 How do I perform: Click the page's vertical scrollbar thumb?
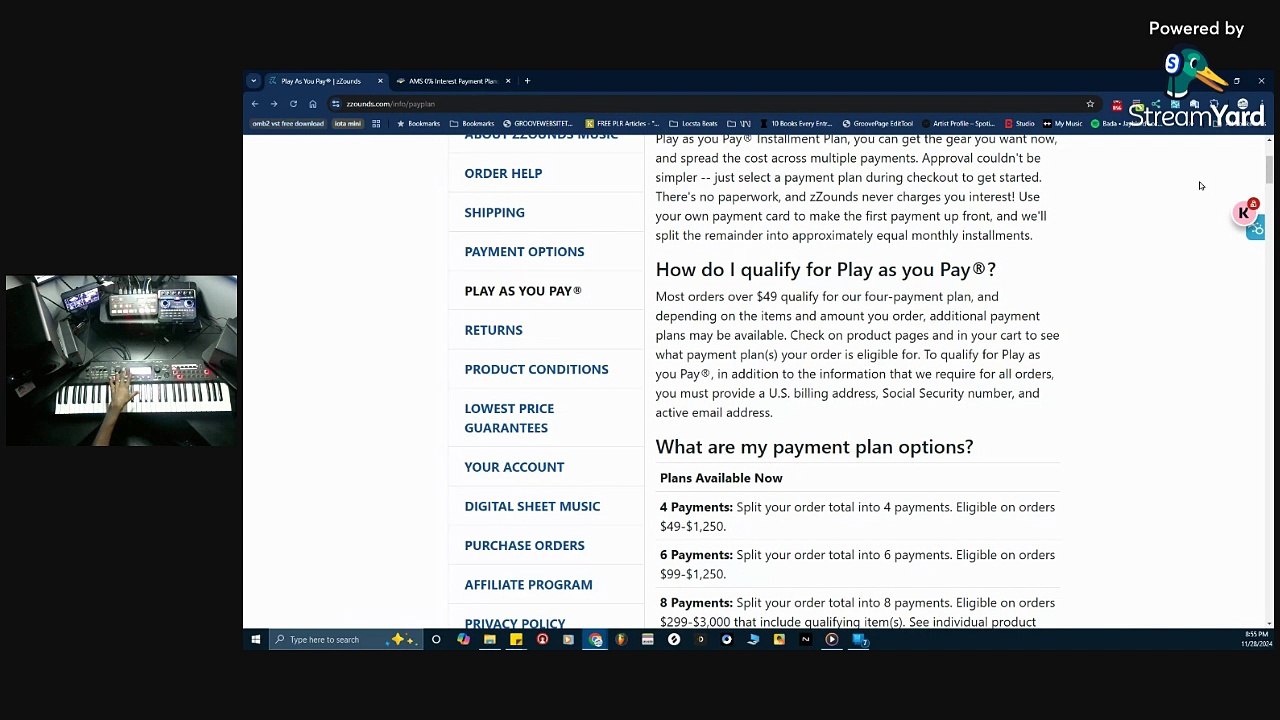pos(1269,170)
